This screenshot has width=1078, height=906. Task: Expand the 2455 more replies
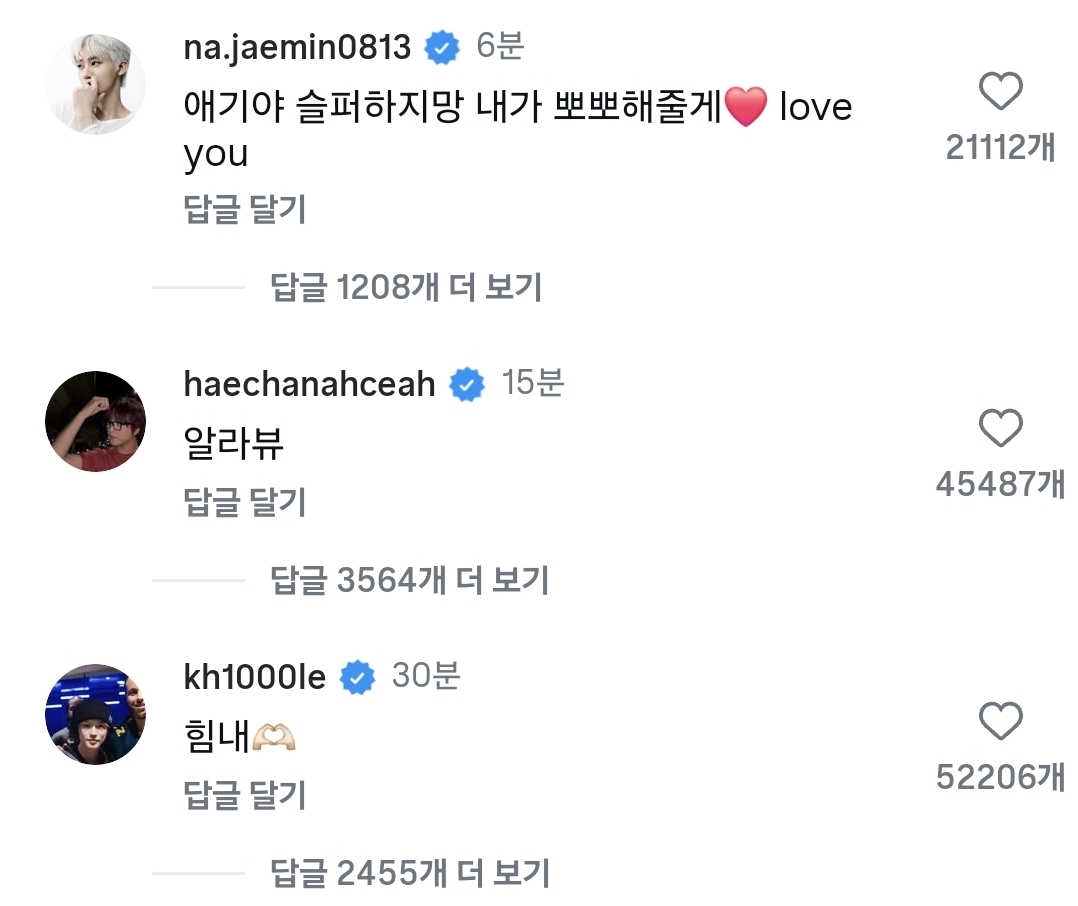click(x=410, y=873)
